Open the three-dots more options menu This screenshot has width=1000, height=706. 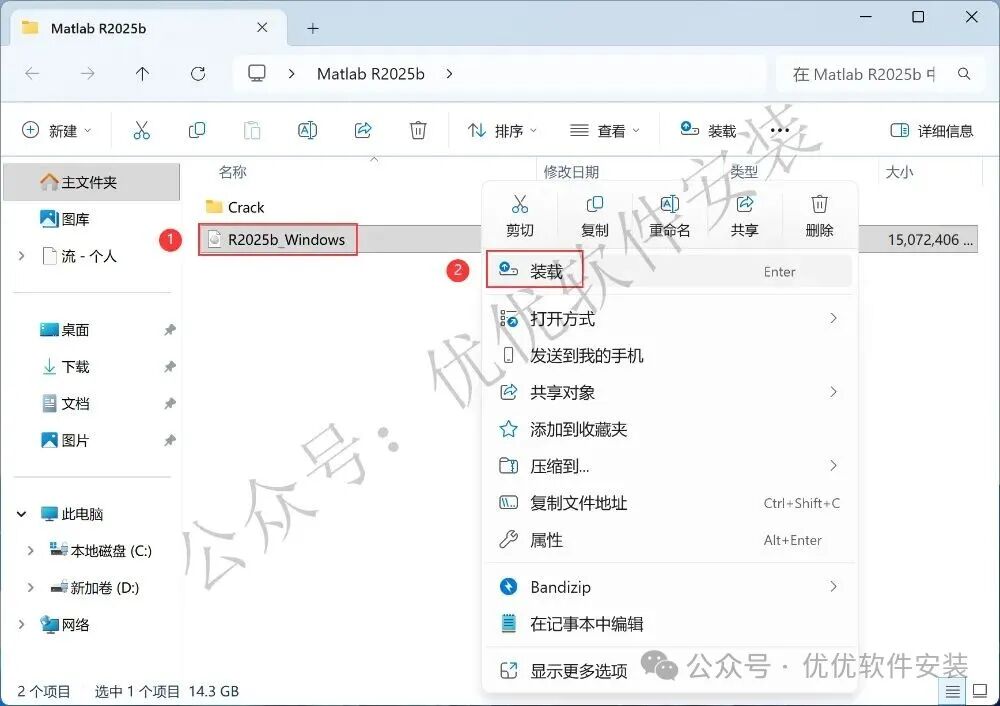point(780,131)
